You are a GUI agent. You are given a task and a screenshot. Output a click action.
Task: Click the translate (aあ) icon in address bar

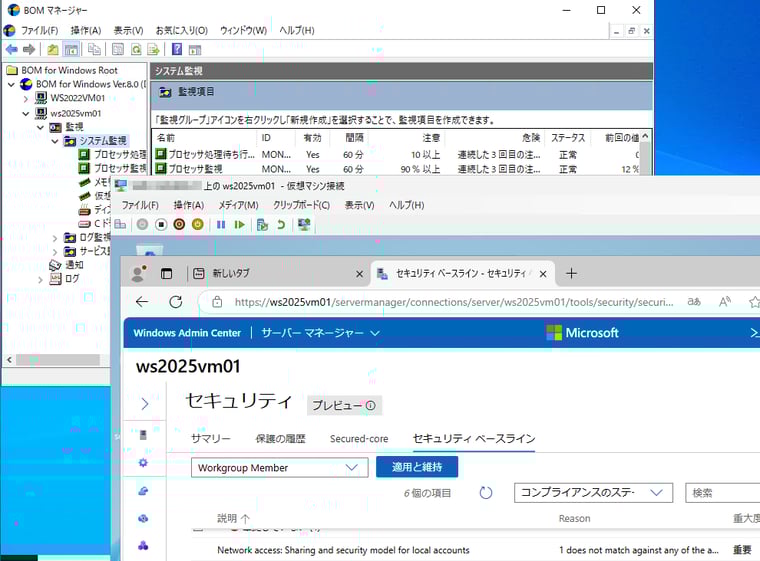pyautogui.click(x=694, y=302)
